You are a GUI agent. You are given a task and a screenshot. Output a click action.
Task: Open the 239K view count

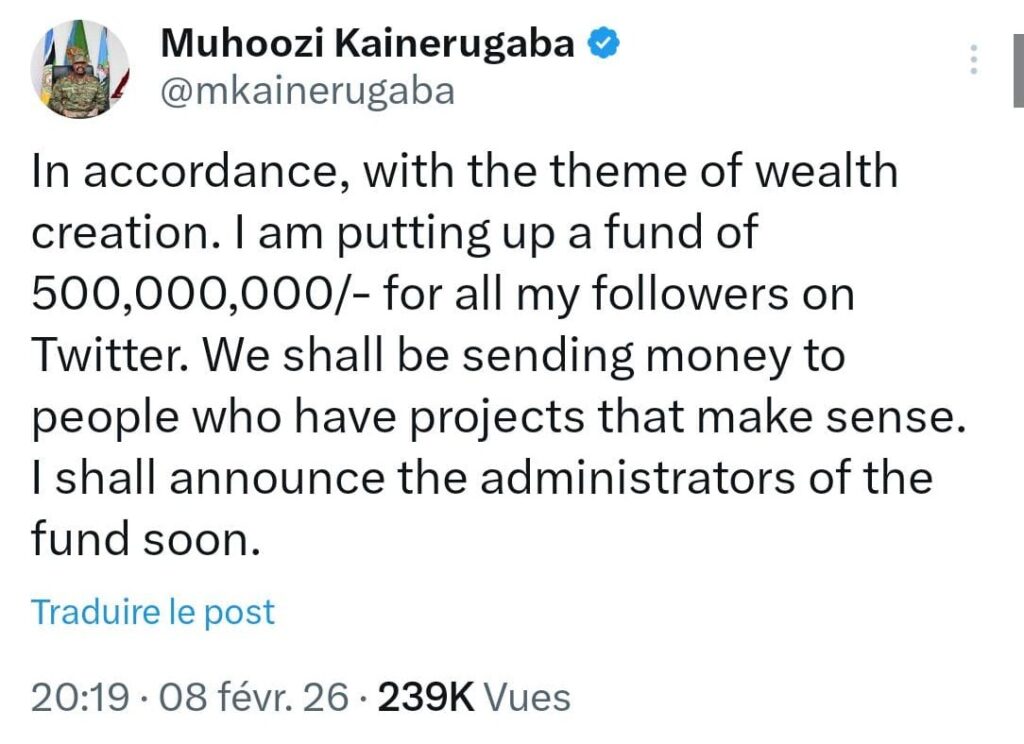[427, 697]
